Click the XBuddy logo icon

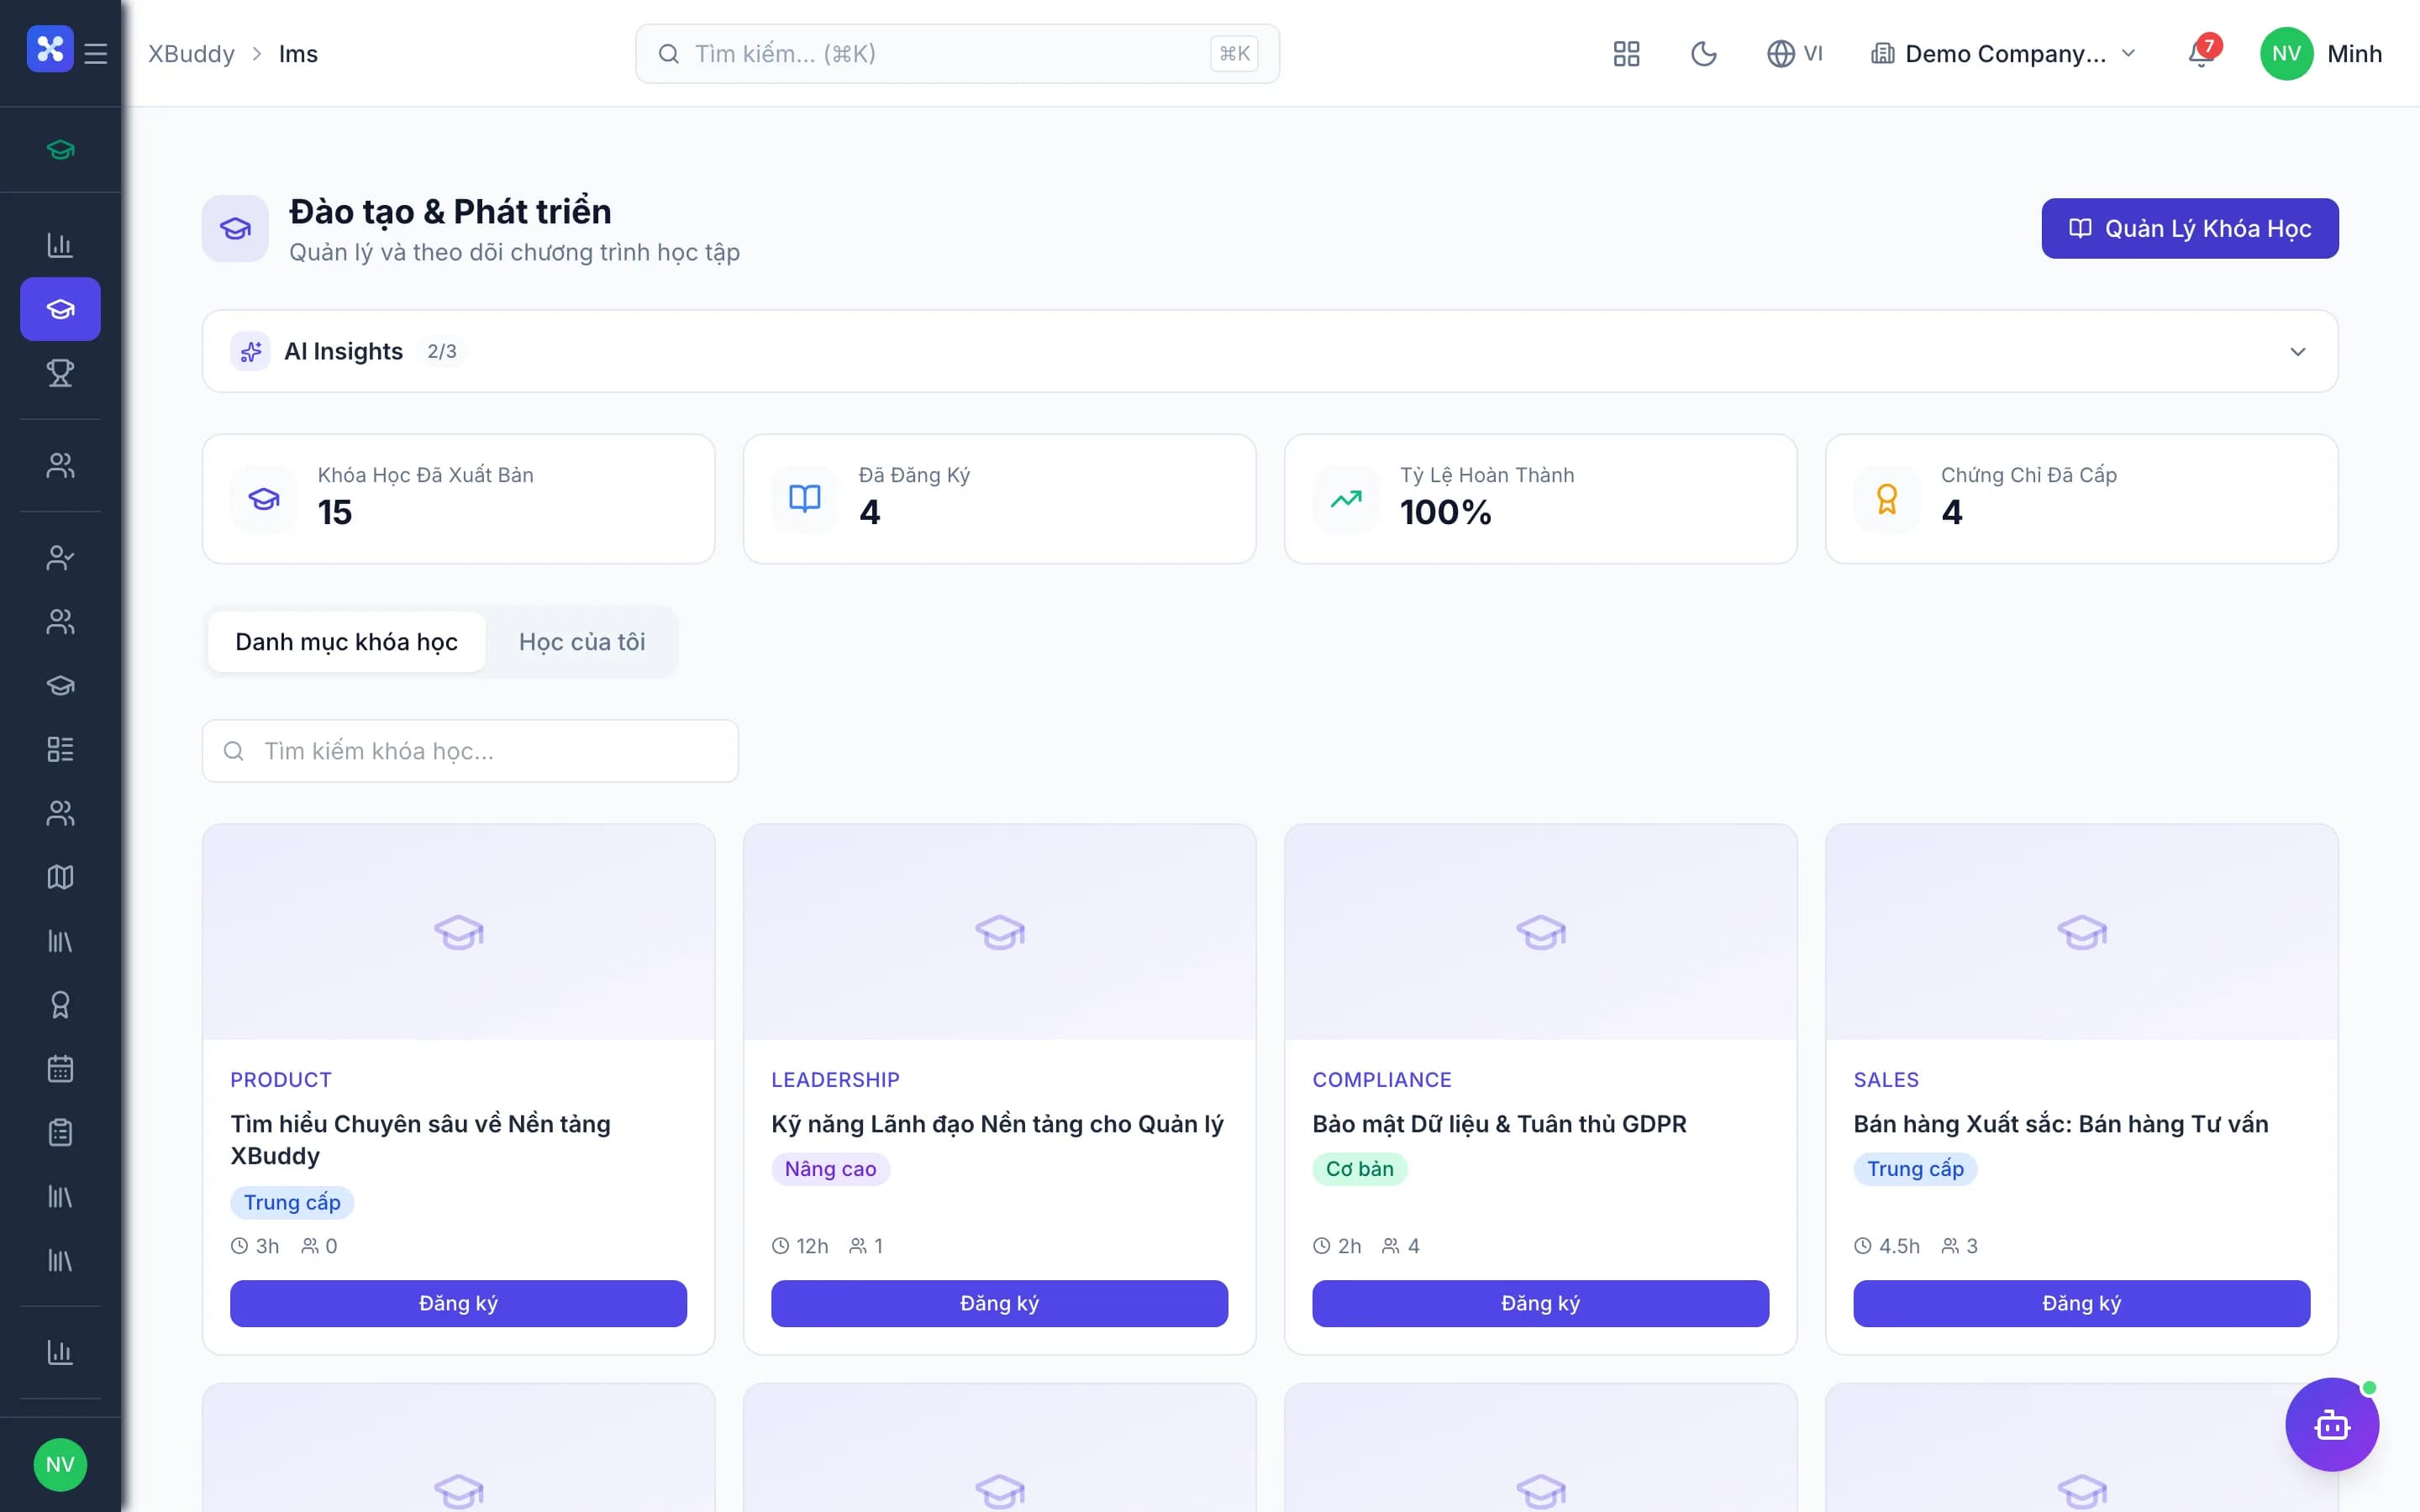coord(50,49)
